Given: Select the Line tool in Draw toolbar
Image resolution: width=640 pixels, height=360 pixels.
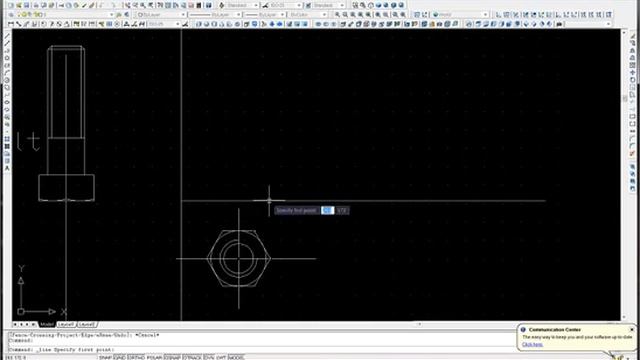Looking at the screenshot, I should coord(7,37).
